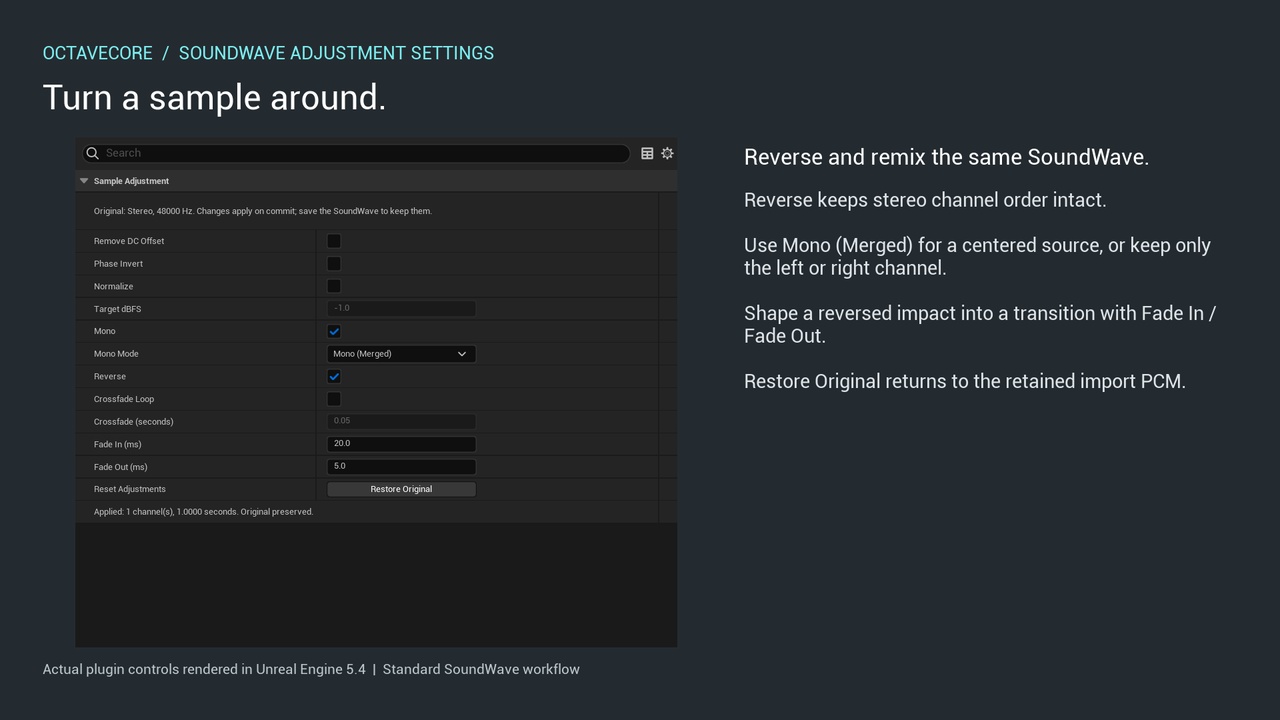Viewport: 1280px width, 720px height.
Task: Edit the Fade In (ms) value
Action: [401, 444]
